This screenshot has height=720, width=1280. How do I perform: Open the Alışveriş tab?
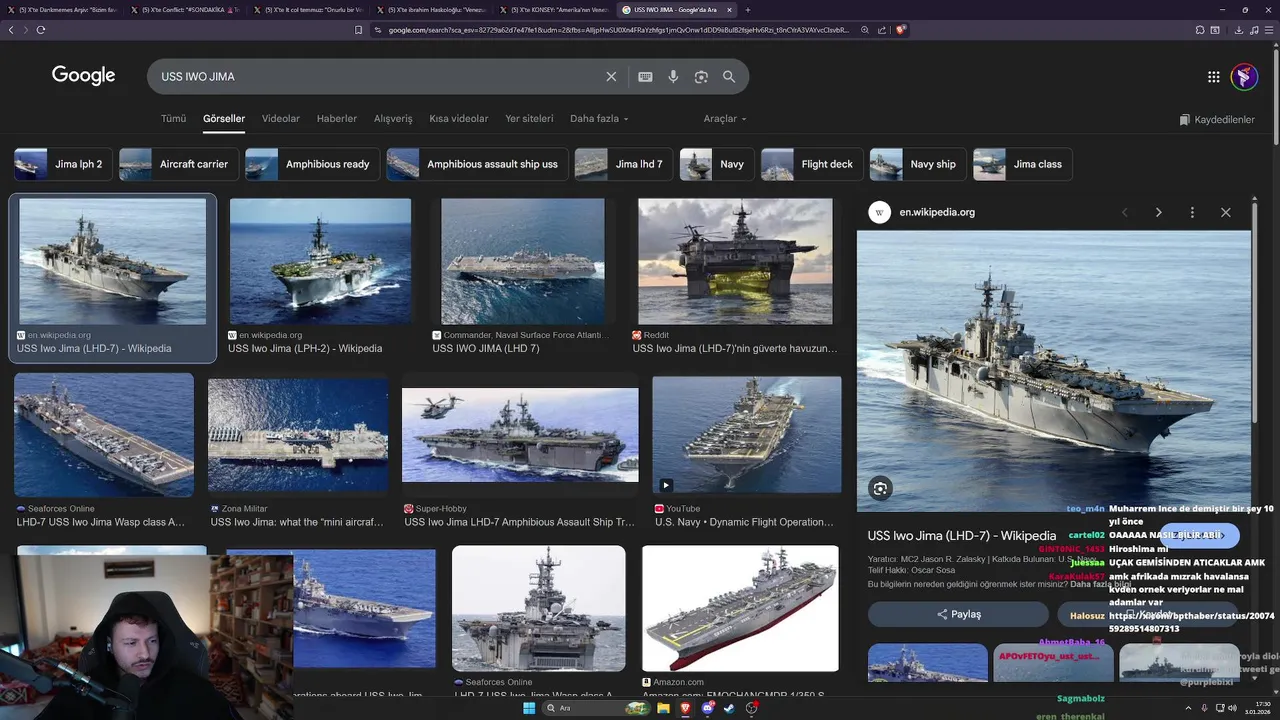click(x=393, y=119)
